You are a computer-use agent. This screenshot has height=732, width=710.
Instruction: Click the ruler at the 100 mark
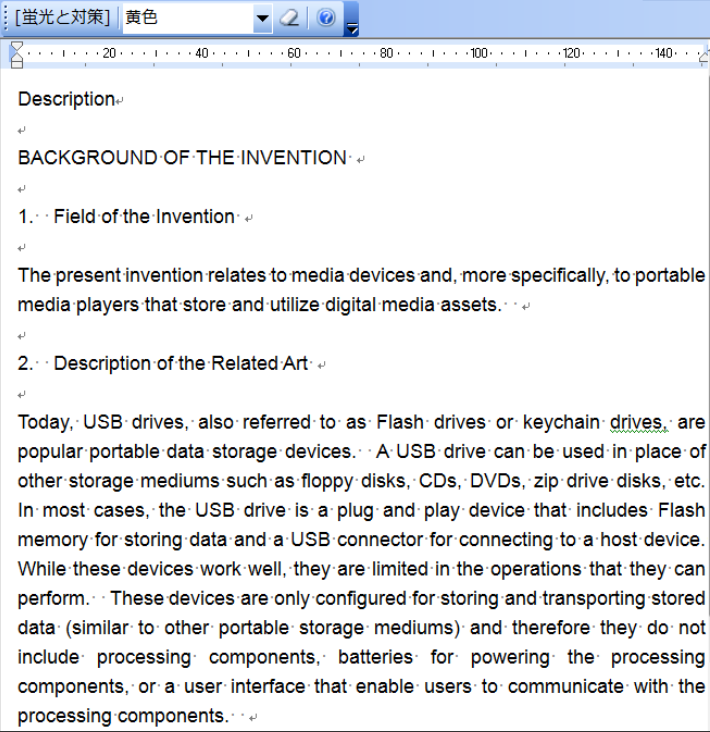pos(478,53)
